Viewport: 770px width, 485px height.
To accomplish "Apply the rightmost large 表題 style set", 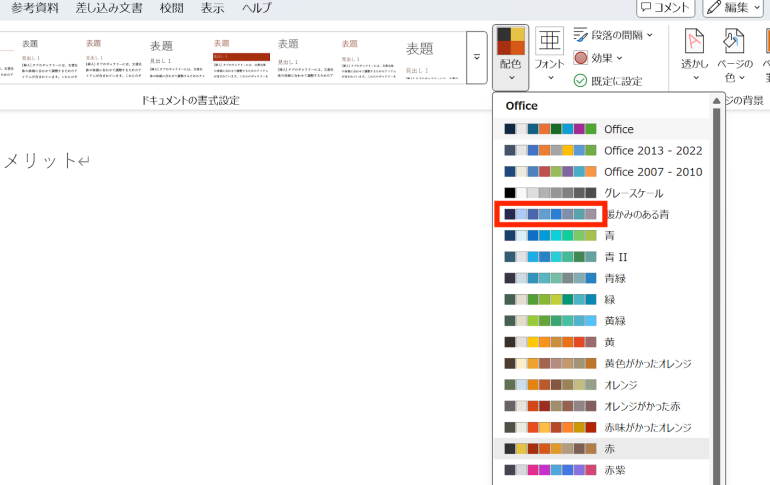I will 432,58.
